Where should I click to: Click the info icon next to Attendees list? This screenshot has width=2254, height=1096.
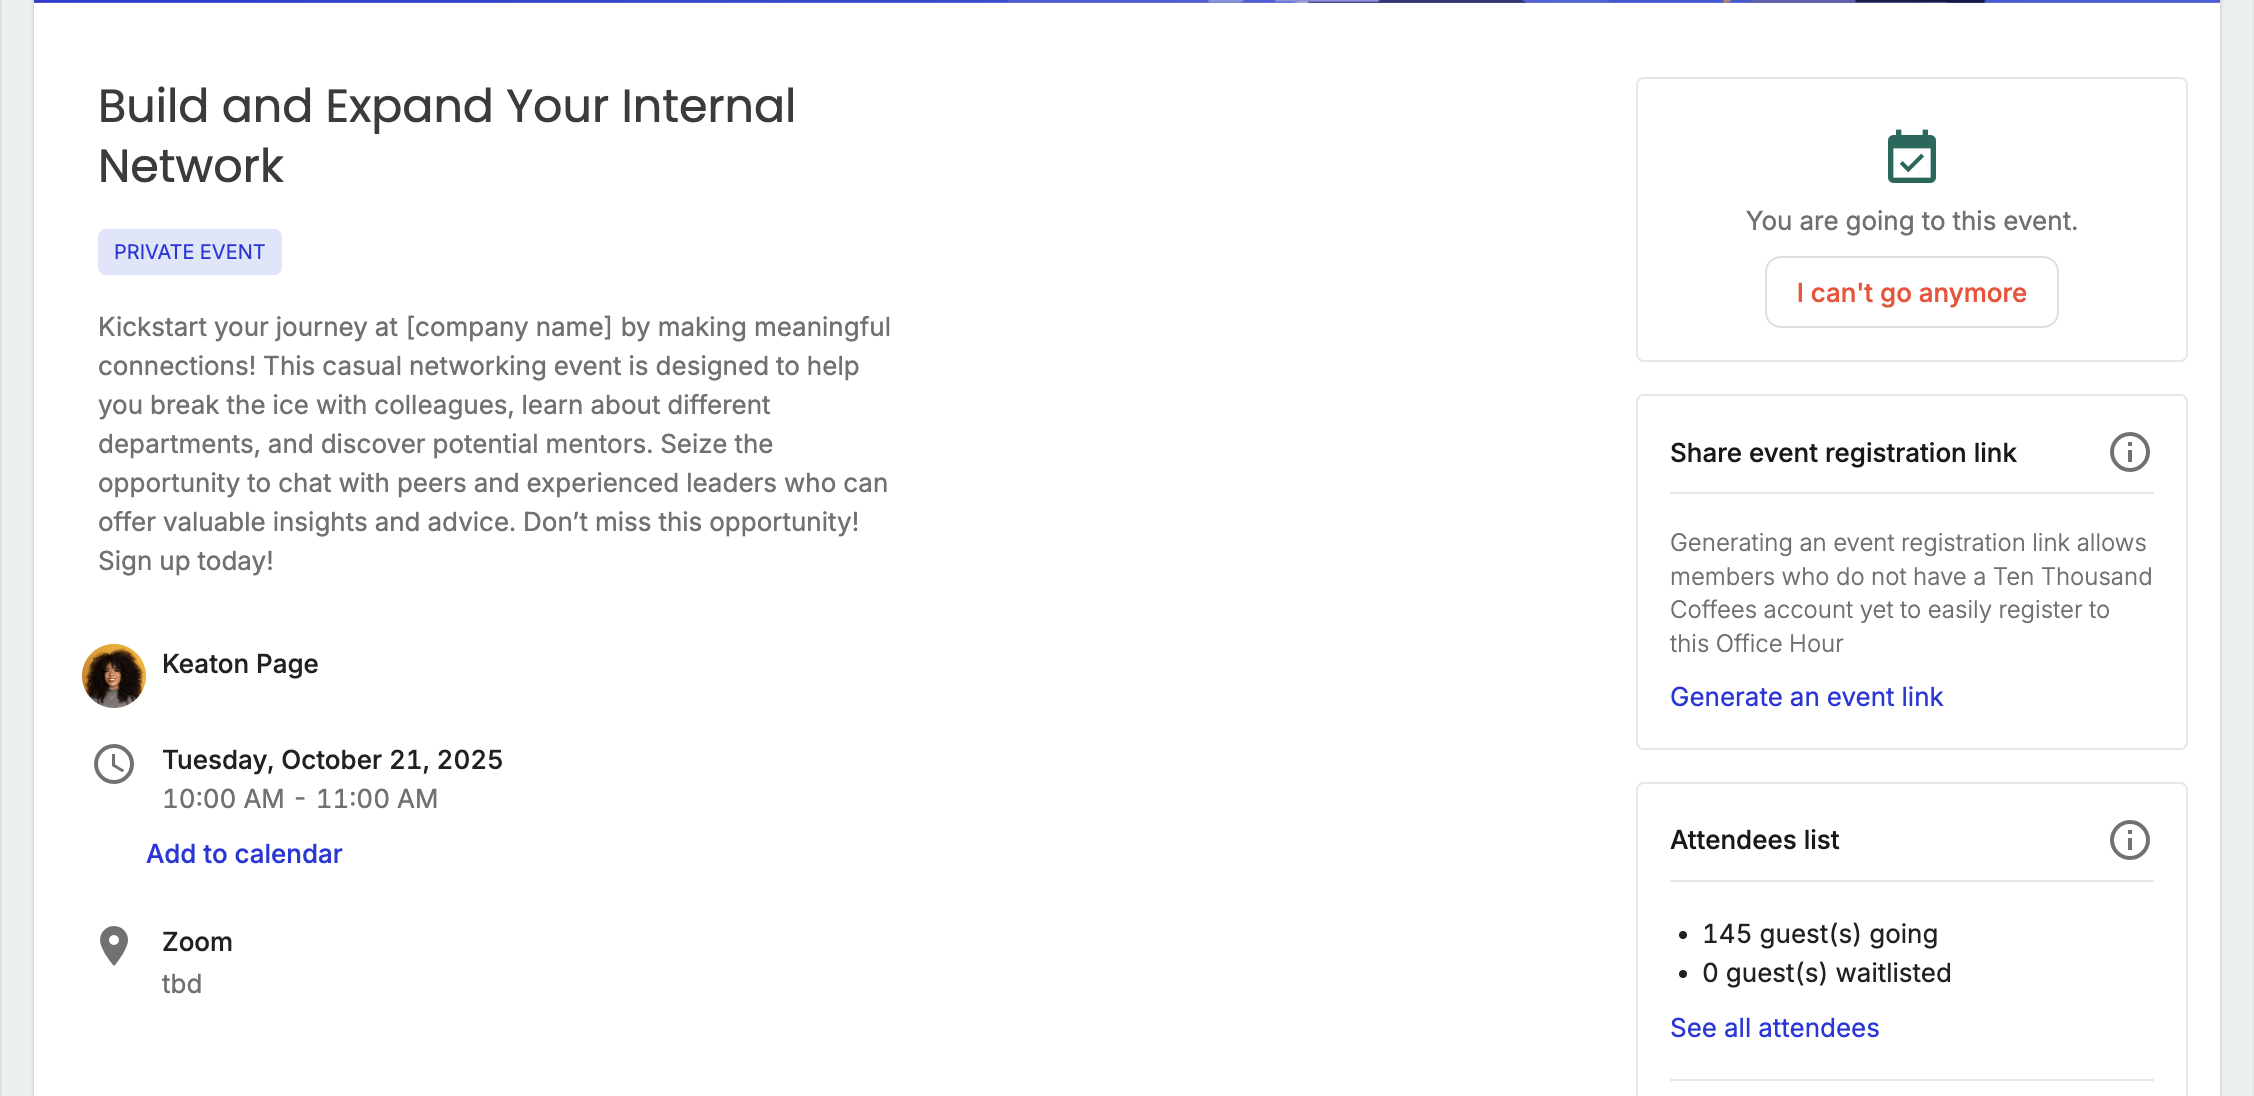pos(2129,840)
